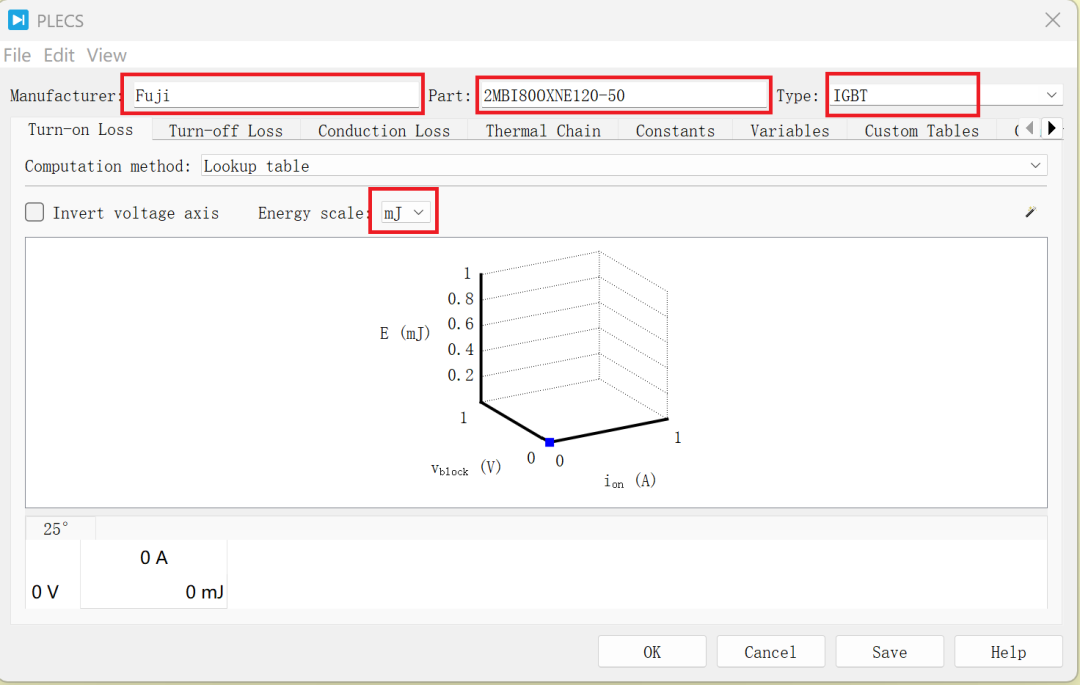Image resolution: width=1080 pixels, height=685 pixels.
Task: Open Help for this dialog
Action: (x=1008, y=651)
